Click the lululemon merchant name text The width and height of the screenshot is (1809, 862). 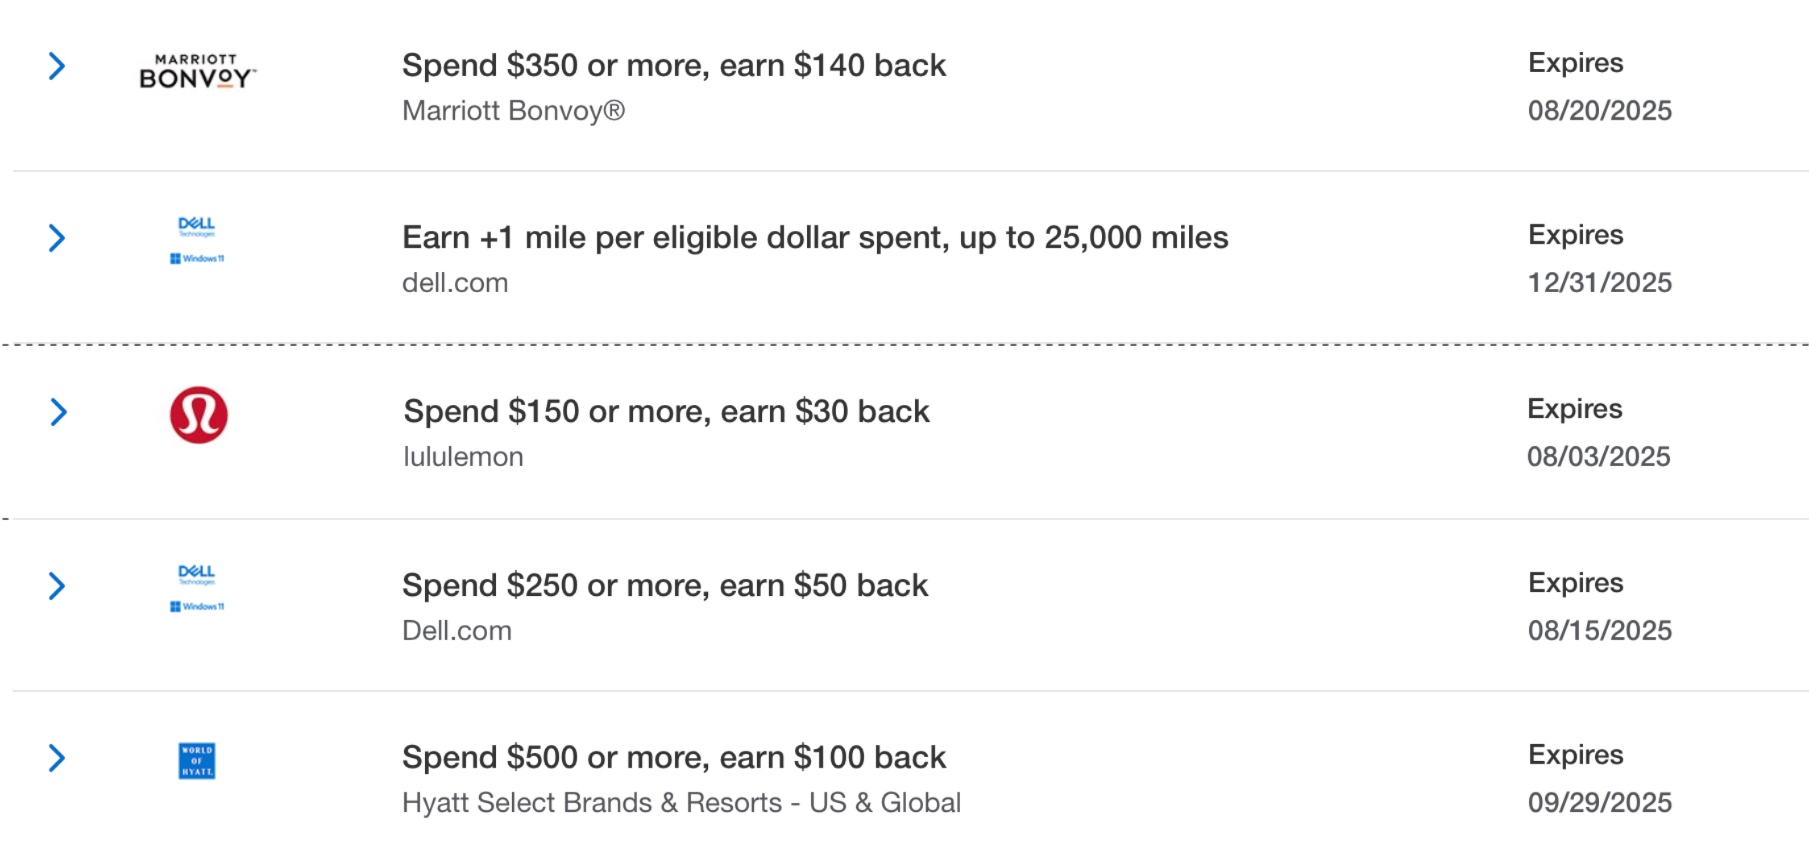(463, 456)
